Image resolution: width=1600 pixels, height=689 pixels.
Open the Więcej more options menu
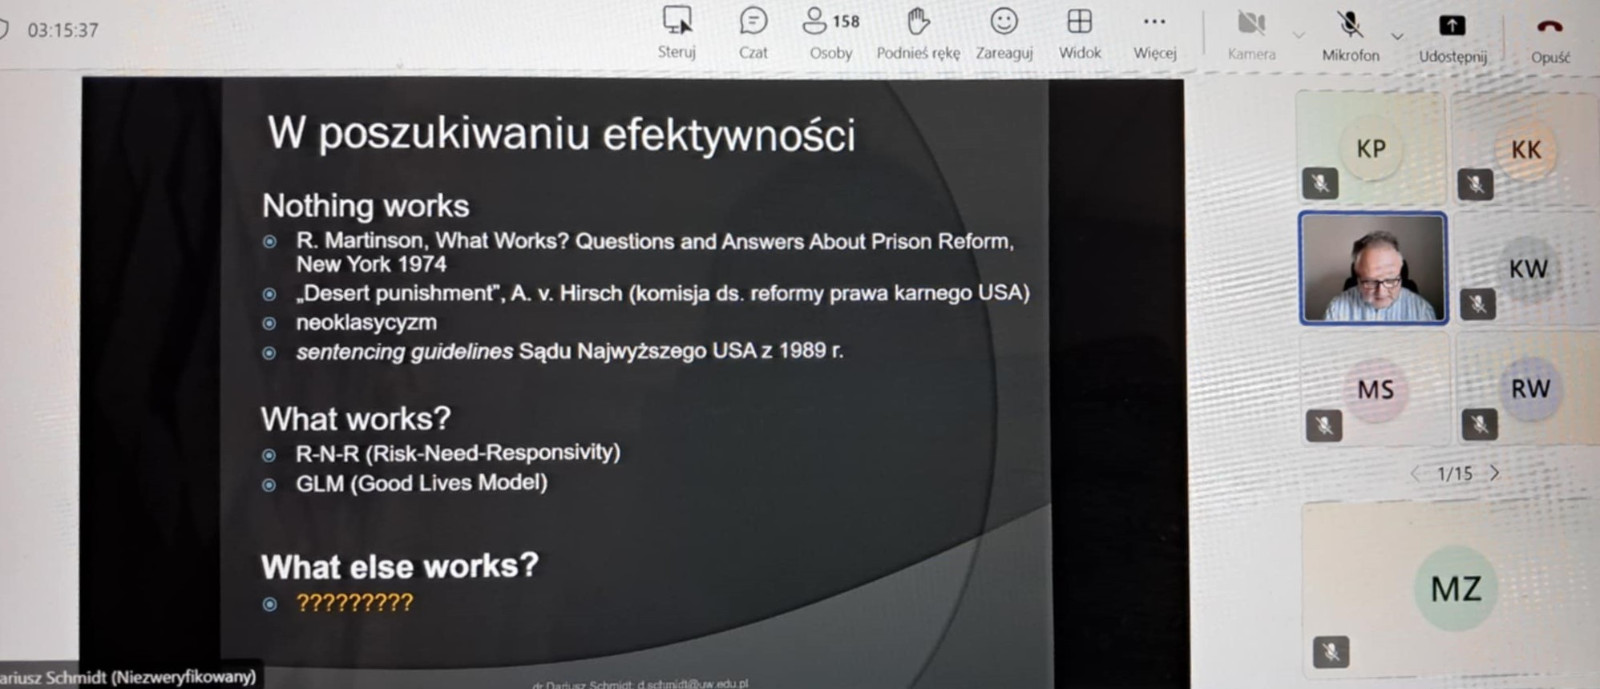(1154, 21)
